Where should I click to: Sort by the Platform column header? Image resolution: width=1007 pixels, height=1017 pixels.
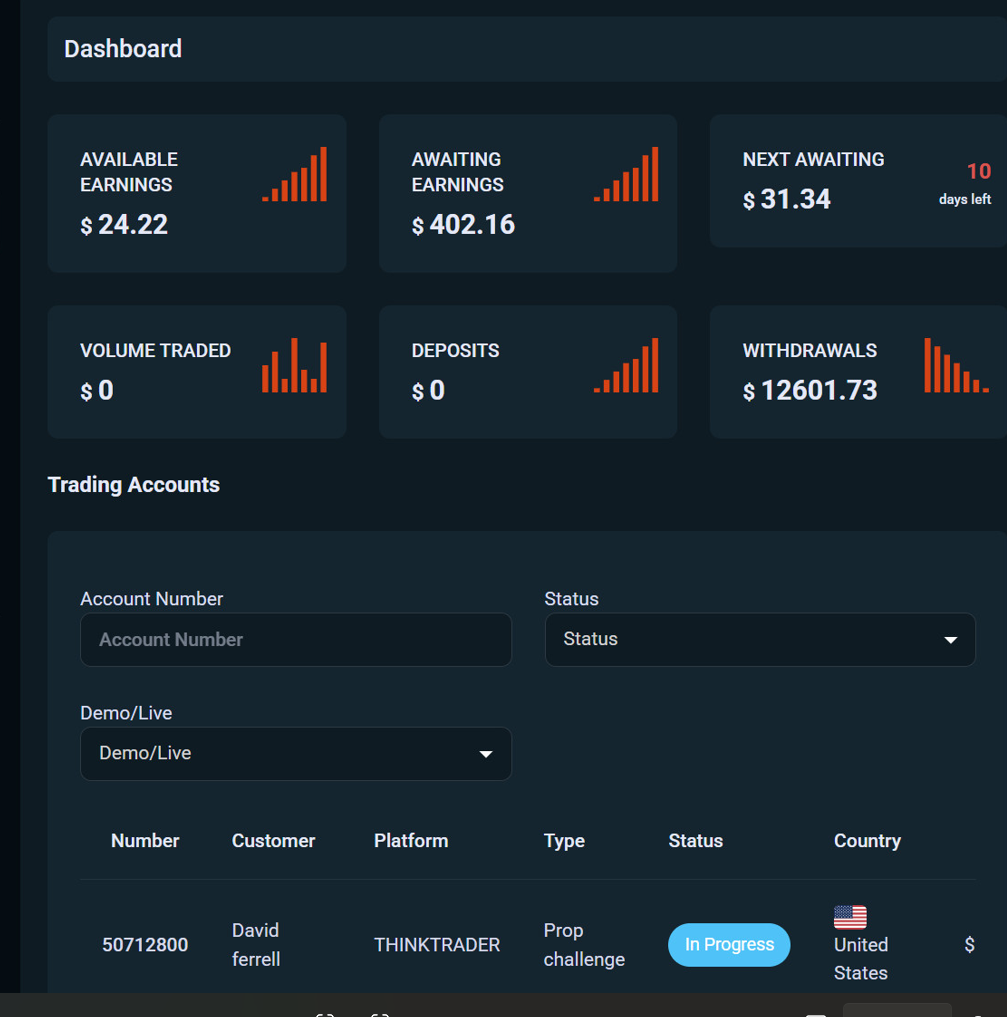[411, 841]
